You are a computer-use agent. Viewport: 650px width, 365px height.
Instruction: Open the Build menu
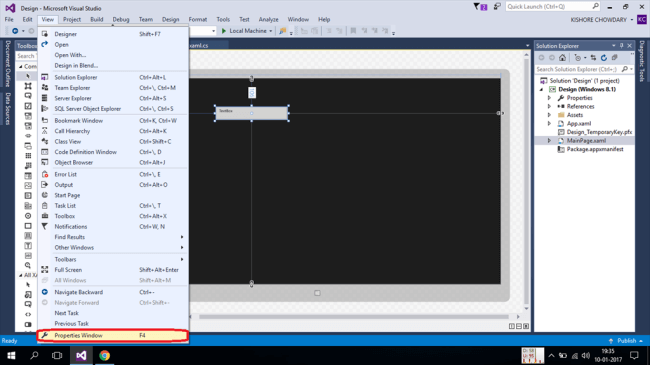click(x=97, y=19)
